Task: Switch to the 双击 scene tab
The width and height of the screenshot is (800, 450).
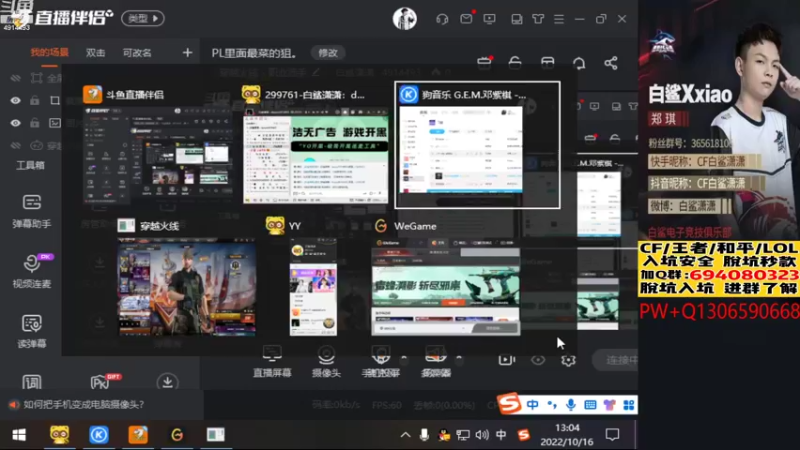Action: click(95, 53)
